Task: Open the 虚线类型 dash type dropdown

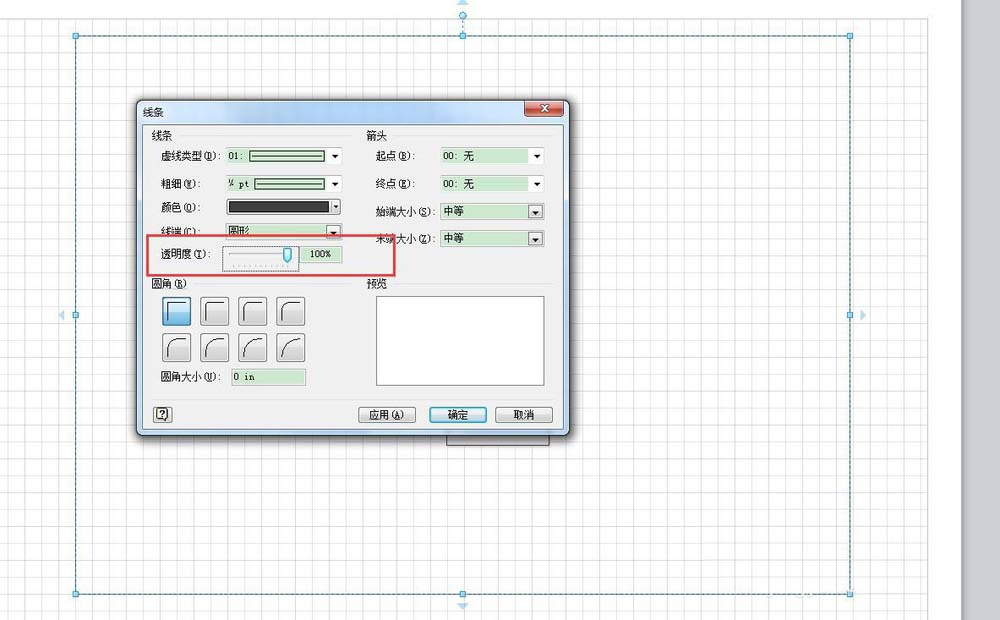Action: 334,156
